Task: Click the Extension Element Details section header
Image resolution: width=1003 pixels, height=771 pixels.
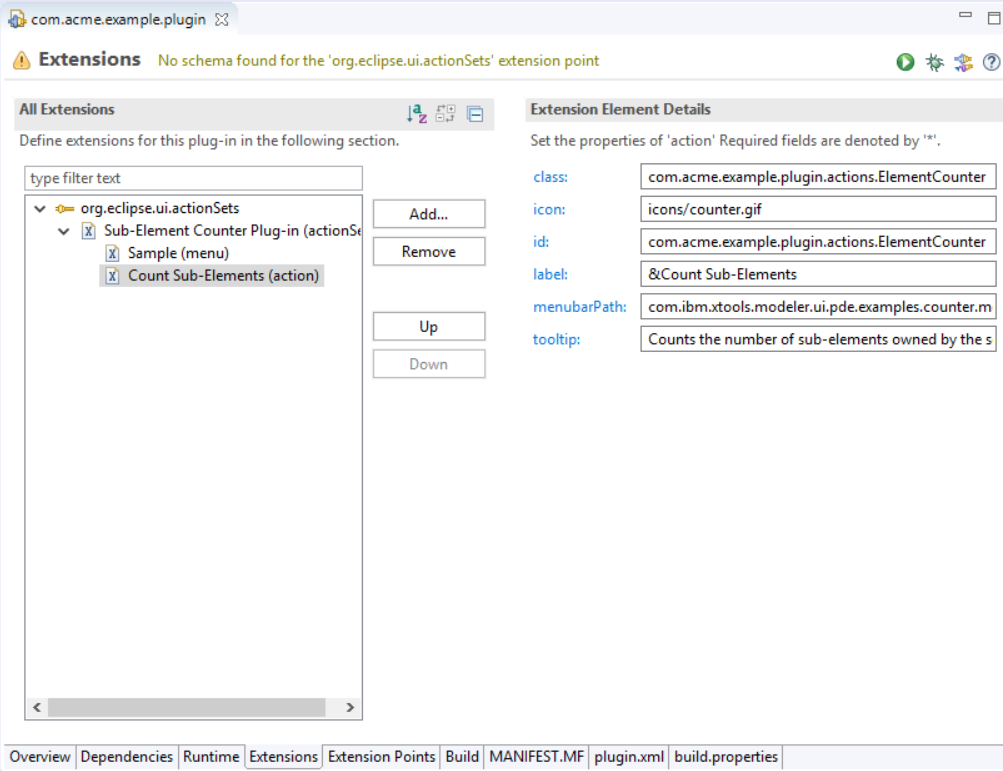Action: [x=620, y=109]
